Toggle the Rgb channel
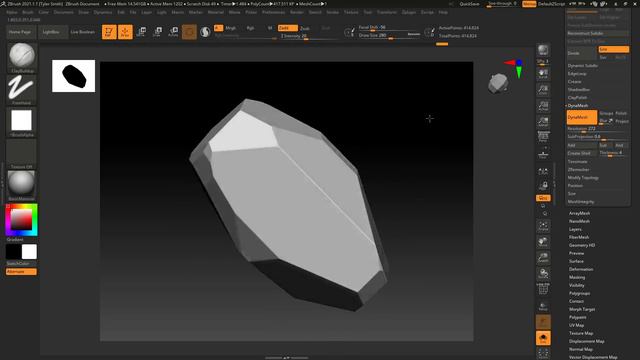The image size is (640, 360). [x=250, y=28]
